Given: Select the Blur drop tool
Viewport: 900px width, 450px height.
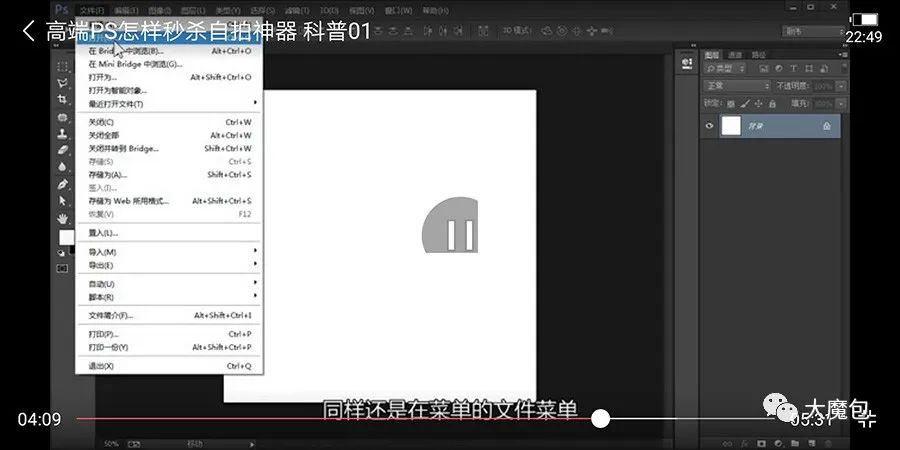Looking at the screenshot, I should click(x=63, y=166).
